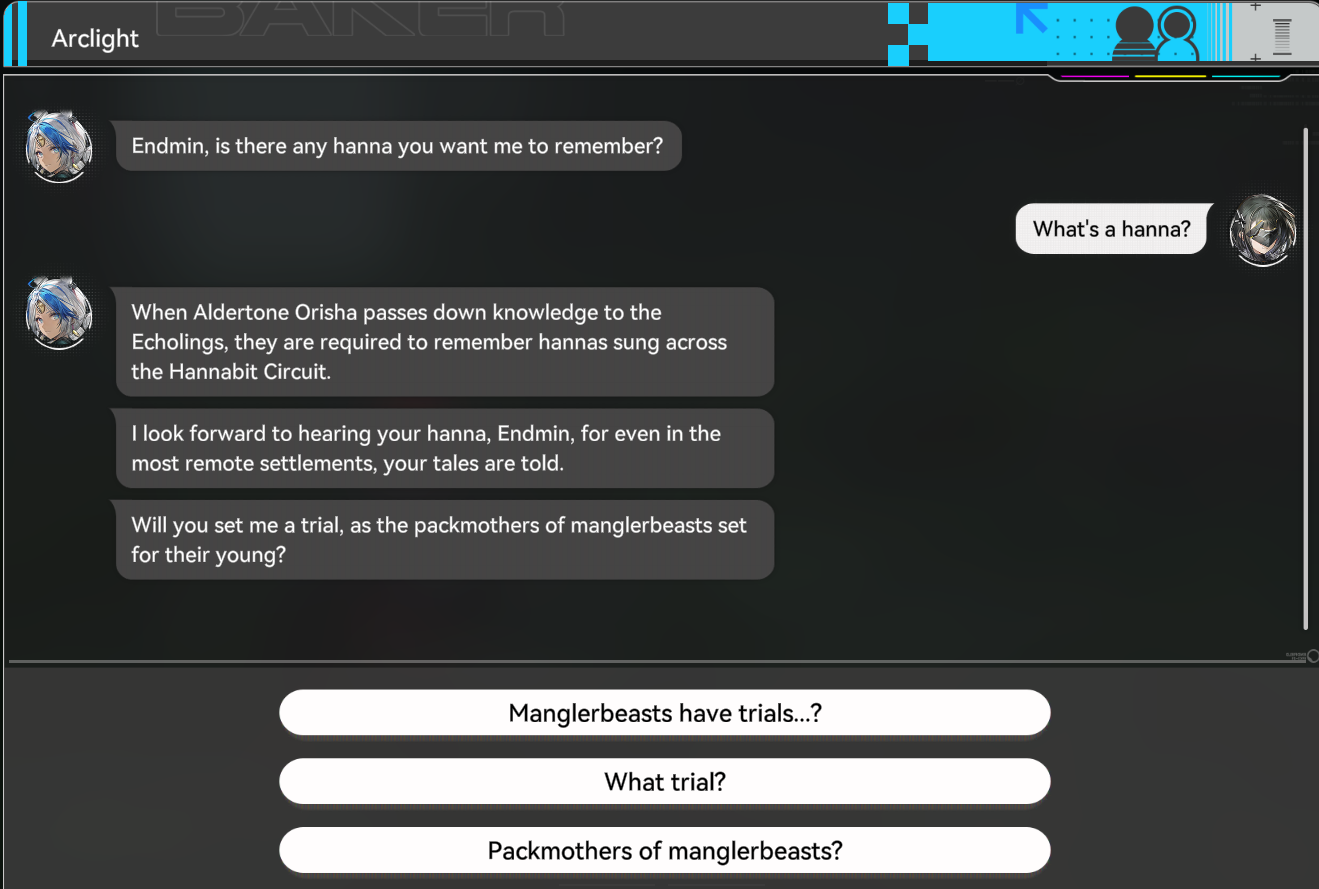
Task: Click Arclight's avatar beside first message
Action: pos(59,147)
